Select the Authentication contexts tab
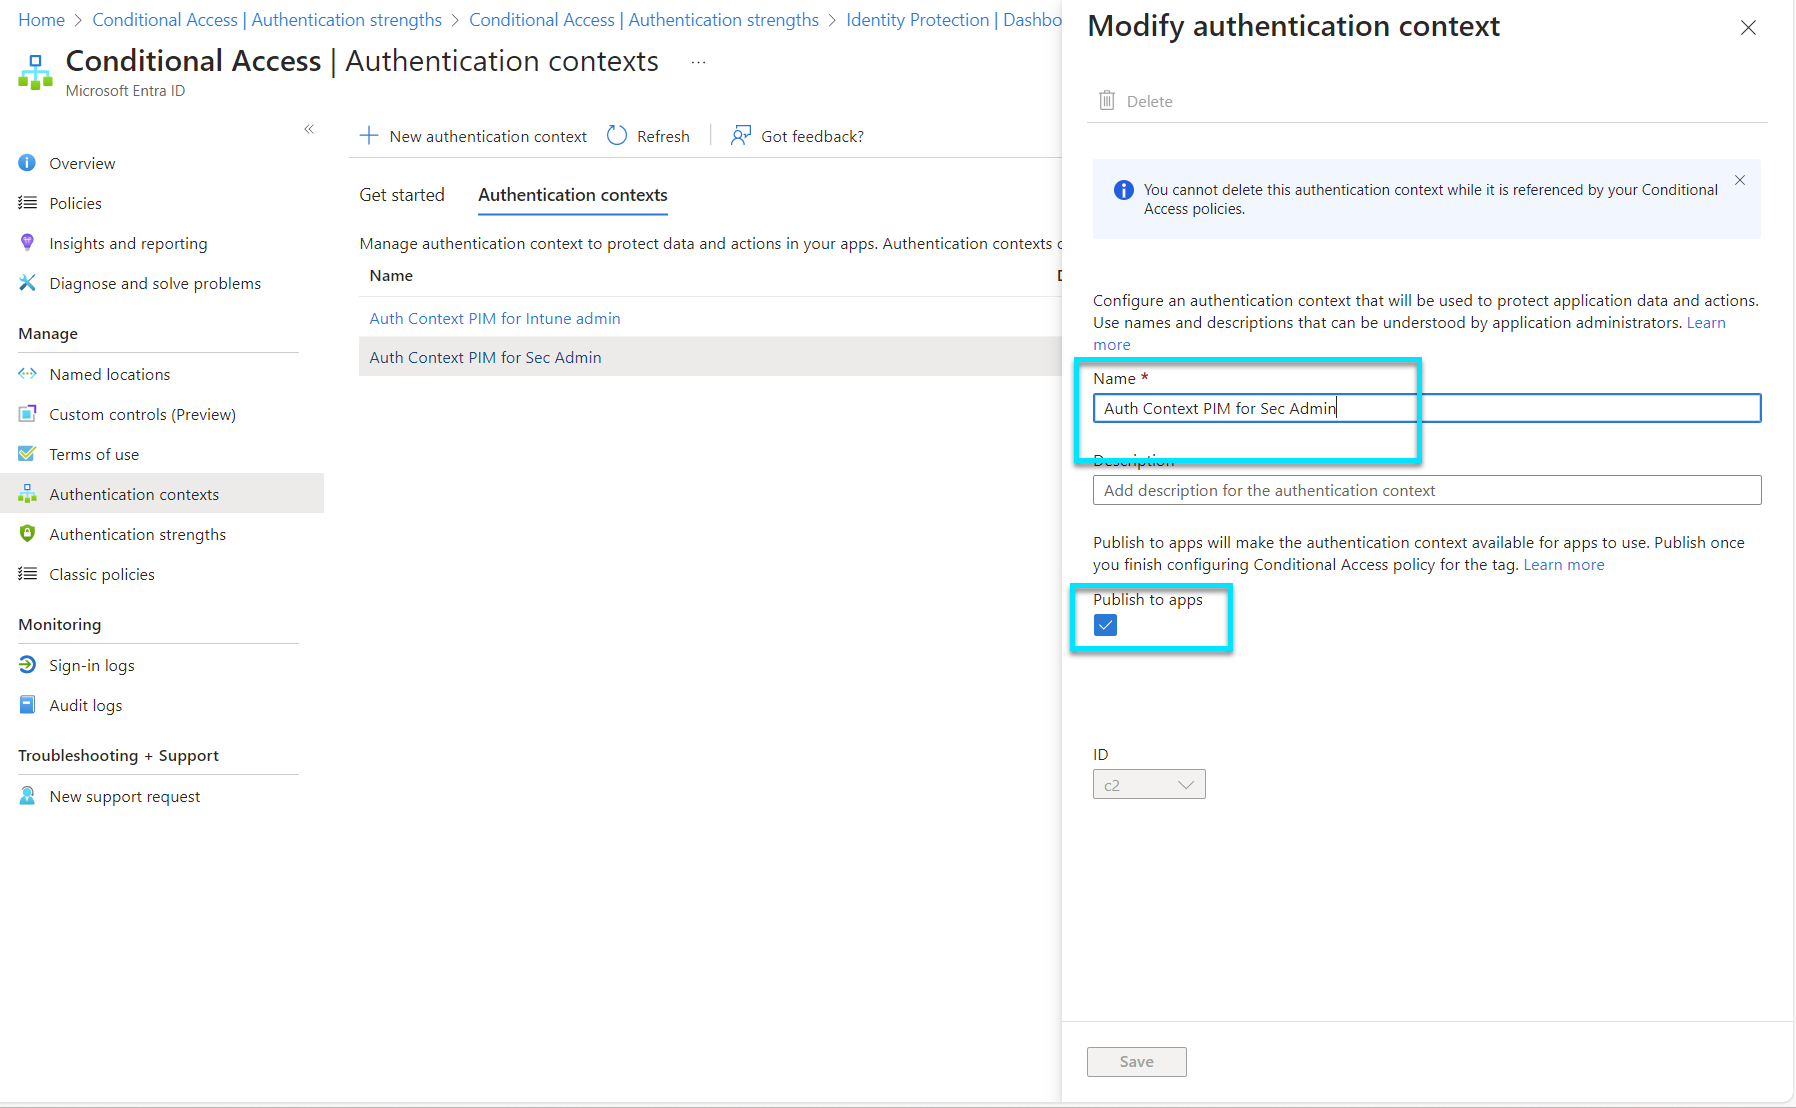Image resolution: width=1796 pixels, height=1108 pixels. pos(573,195)
